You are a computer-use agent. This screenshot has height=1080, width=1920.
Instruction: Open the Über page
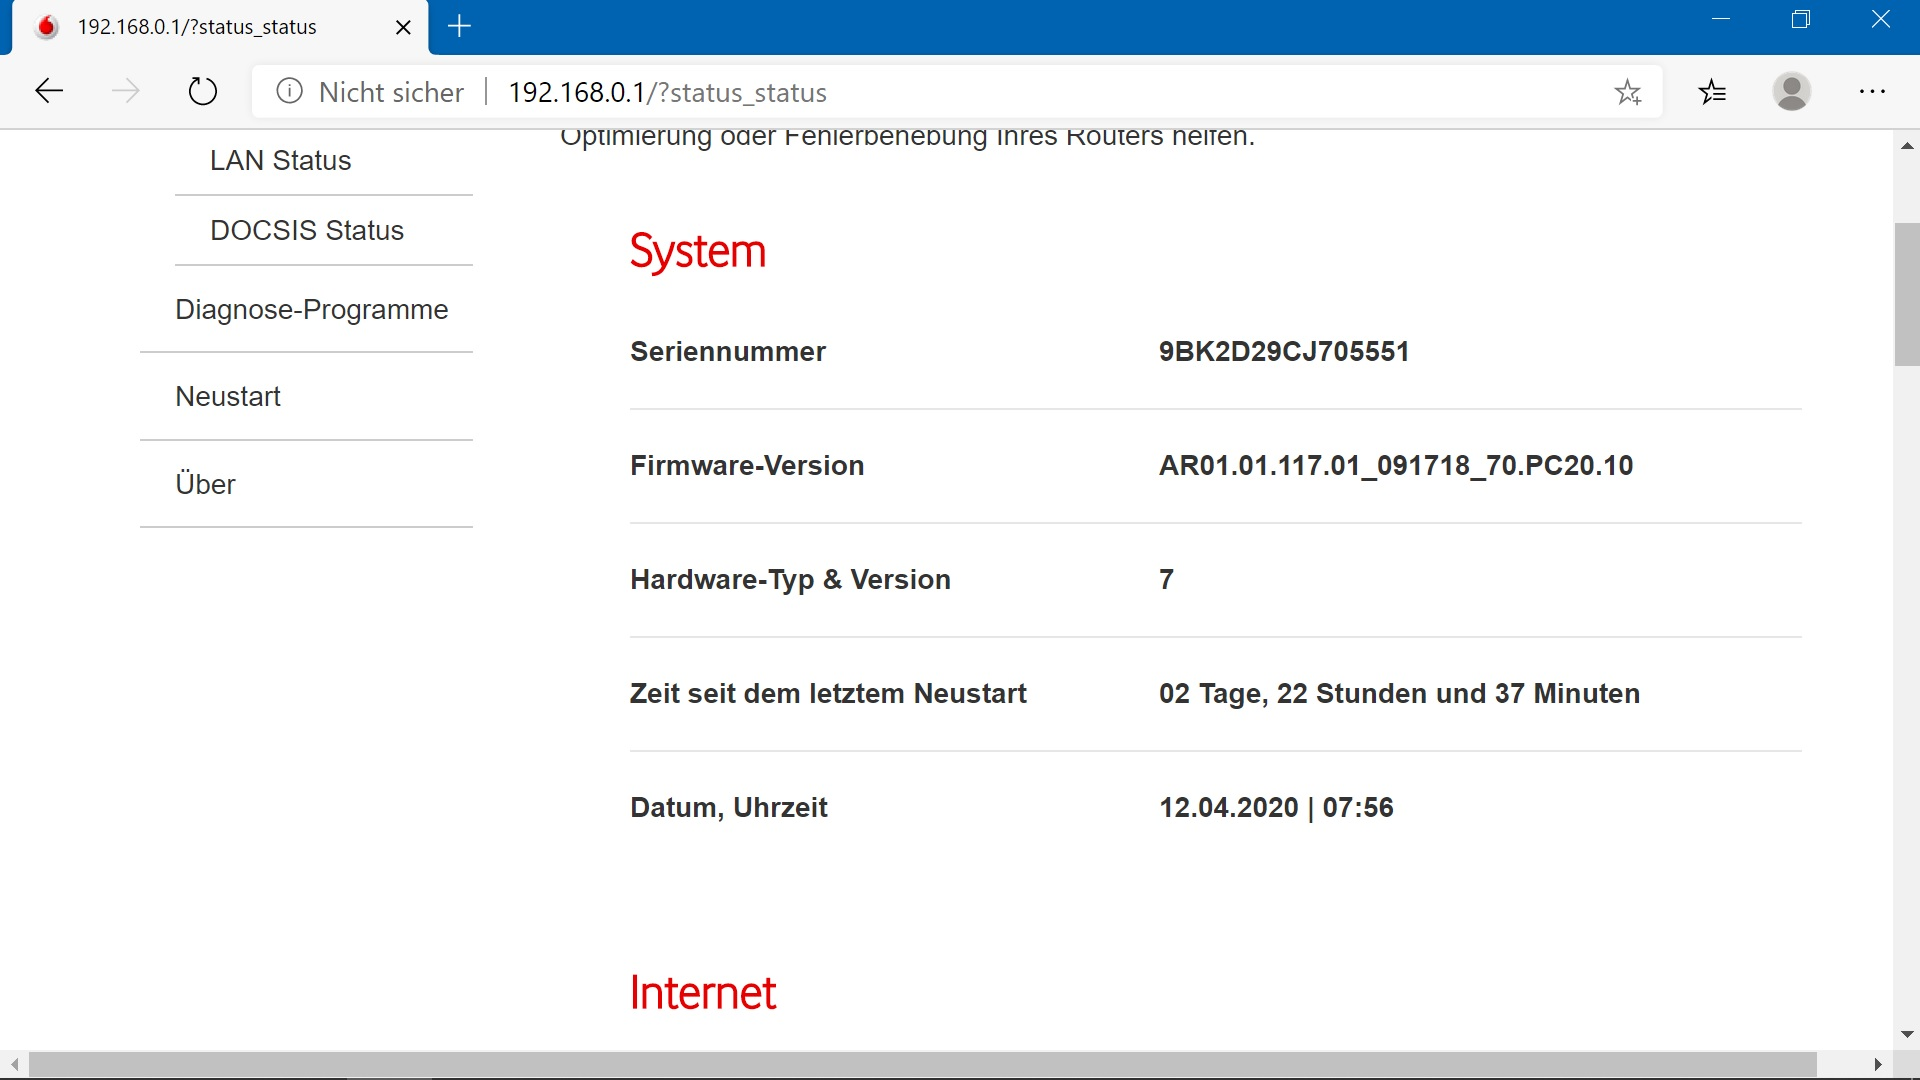point(205,485)
